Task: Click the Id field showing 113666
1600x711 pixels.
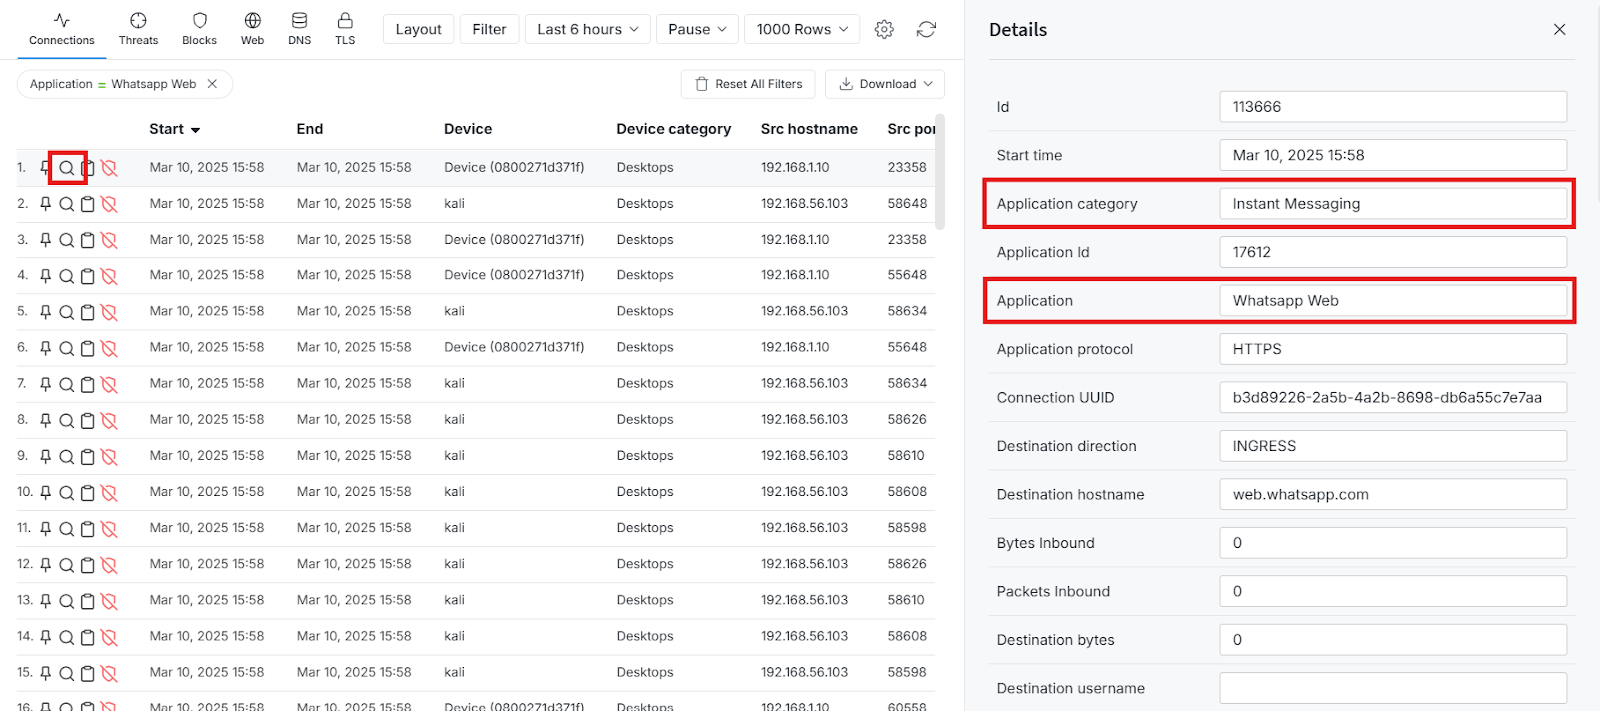Action: pyautogui.click(x=1393, y=107)
